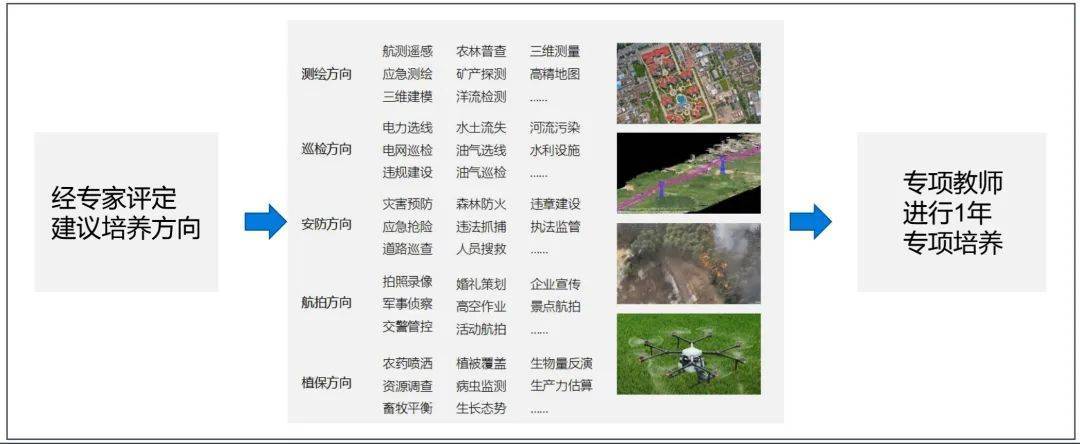
Task: Click the 农林普查 item
Action: click(x=481, y=51)
